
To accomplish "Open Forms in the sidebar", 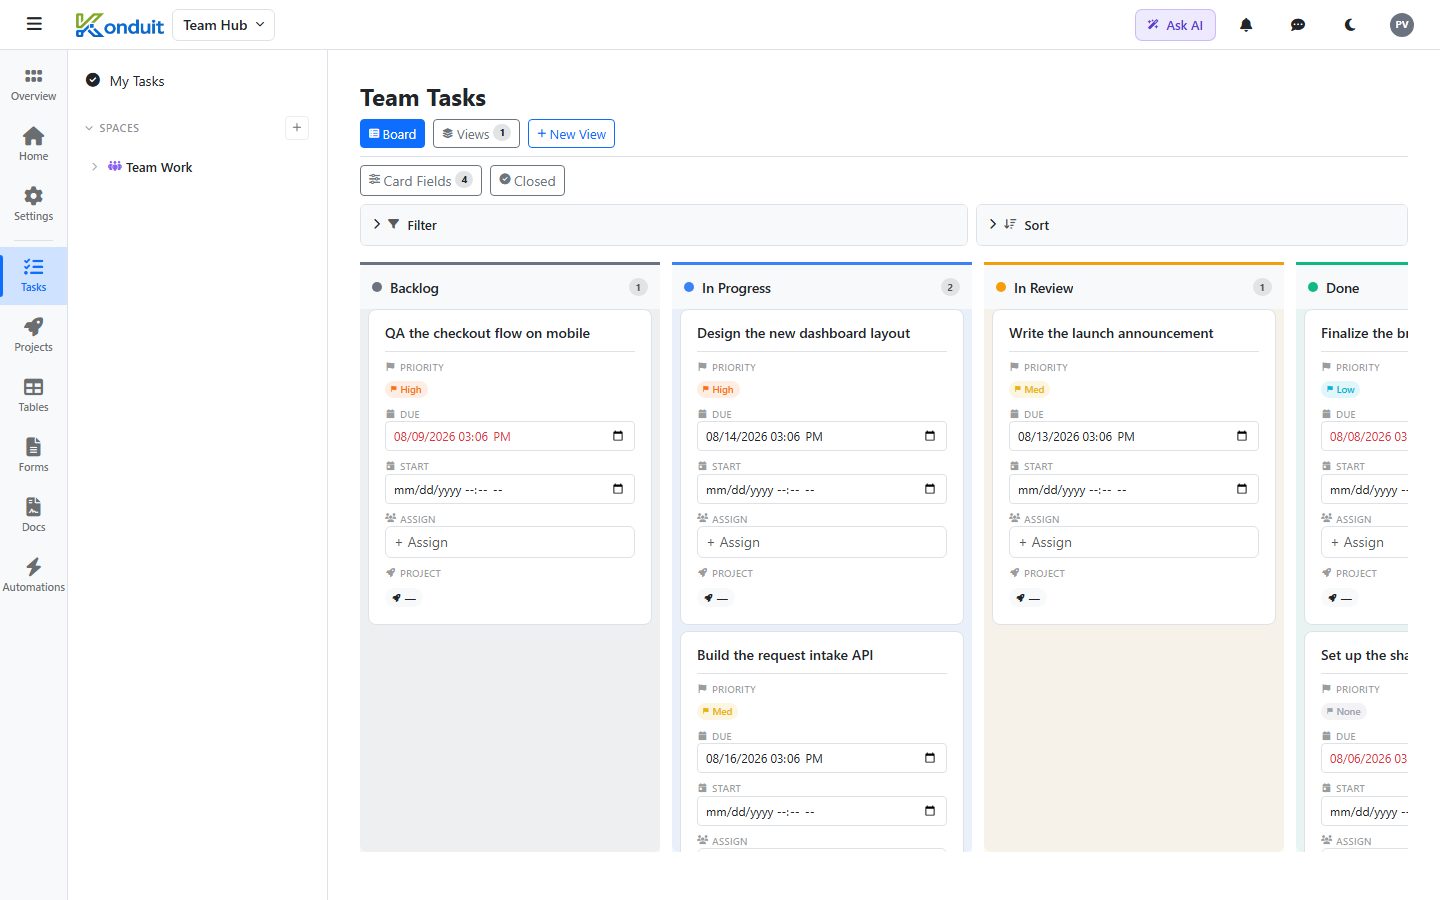I will coord(34,455).
